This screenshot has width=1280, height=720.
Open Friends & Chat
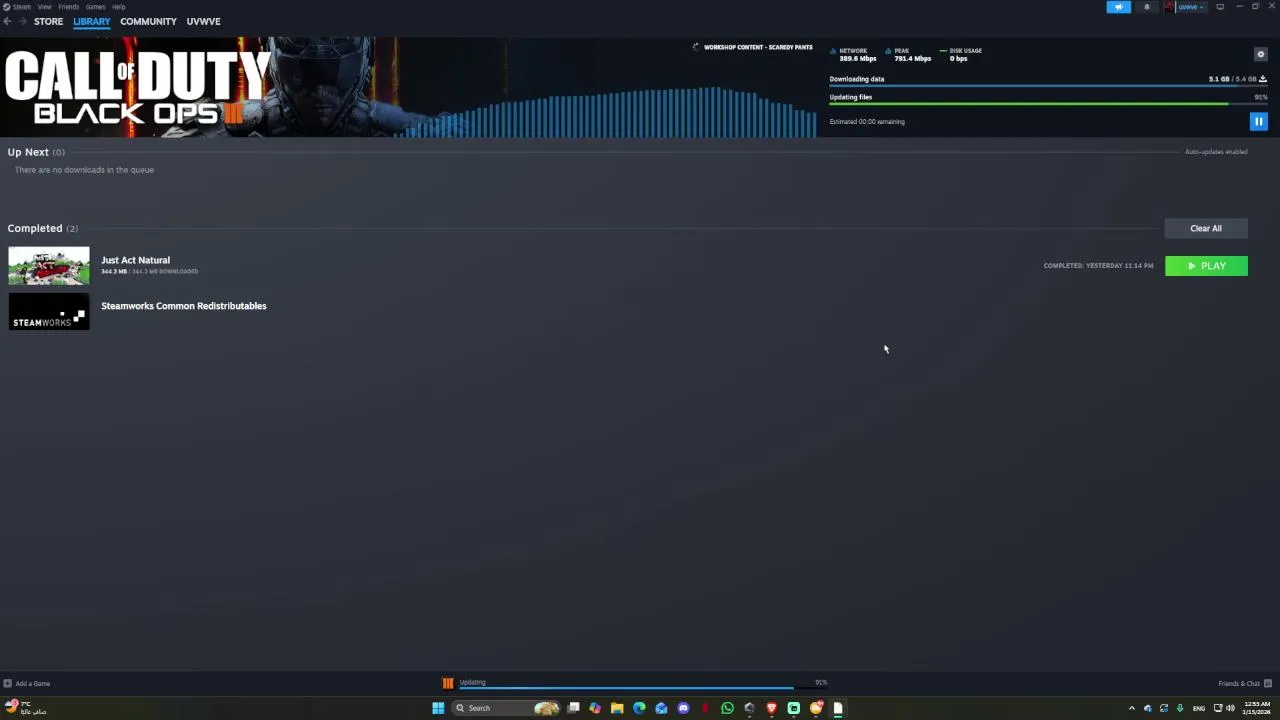1245,684
